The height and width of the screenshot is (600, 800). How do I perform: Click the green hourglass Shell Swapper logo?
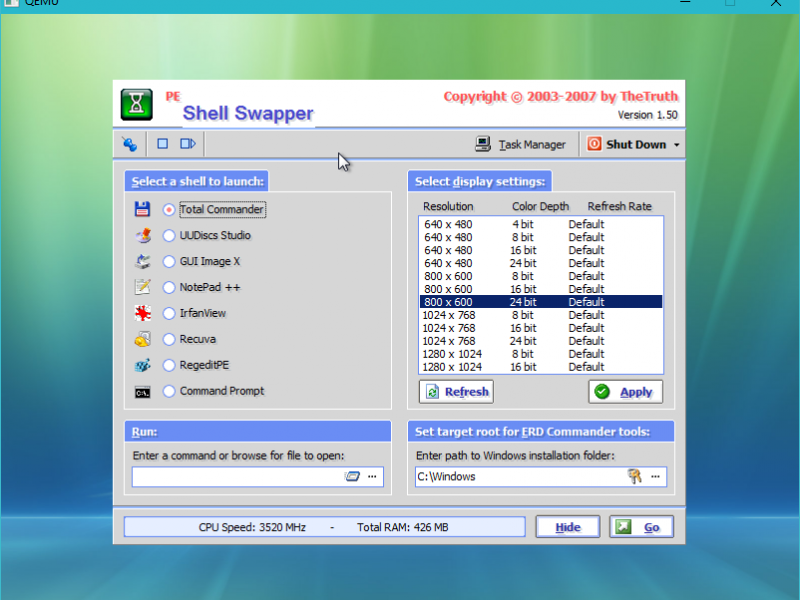[137, 105]
